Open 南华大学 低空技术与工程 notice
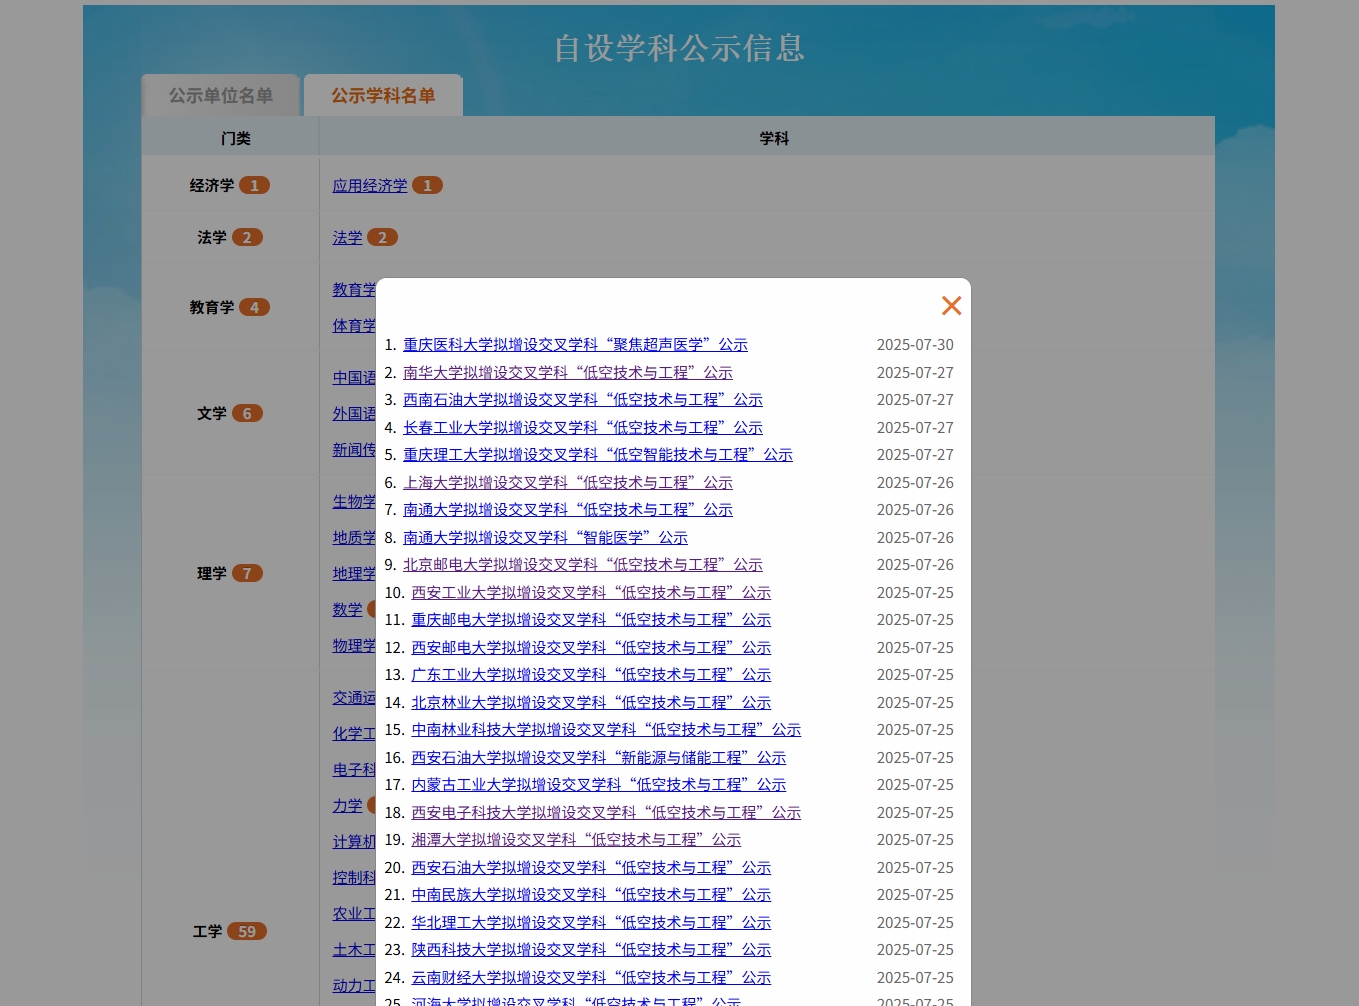 click(567, 373)
